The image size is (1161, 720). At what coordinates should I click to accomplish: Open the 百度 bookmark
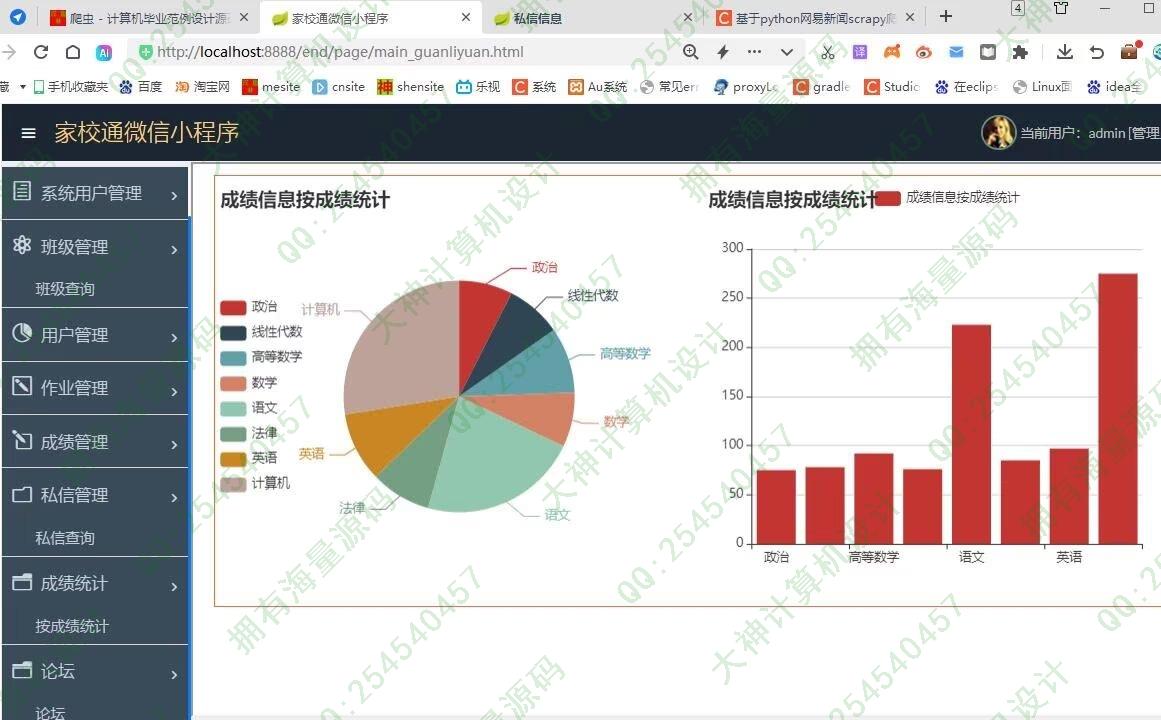point(141,87)
